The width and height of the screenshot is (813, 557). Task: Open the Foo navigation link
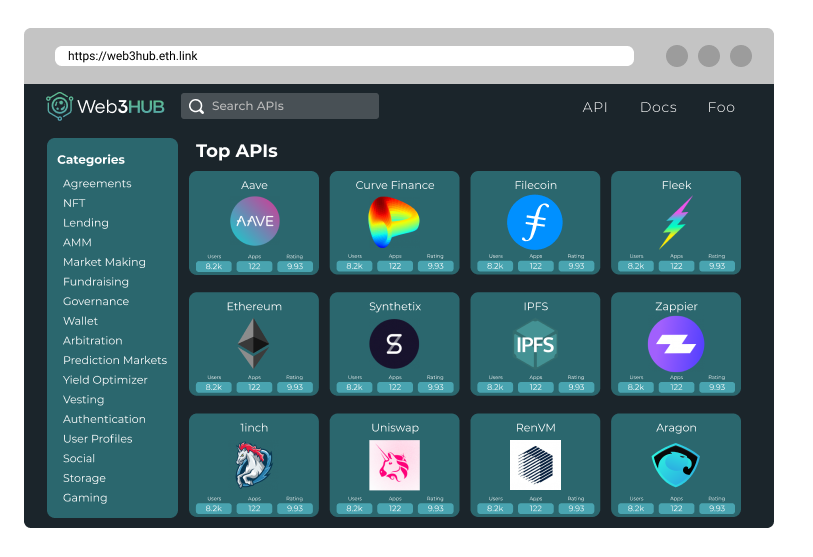click(721, 107)
